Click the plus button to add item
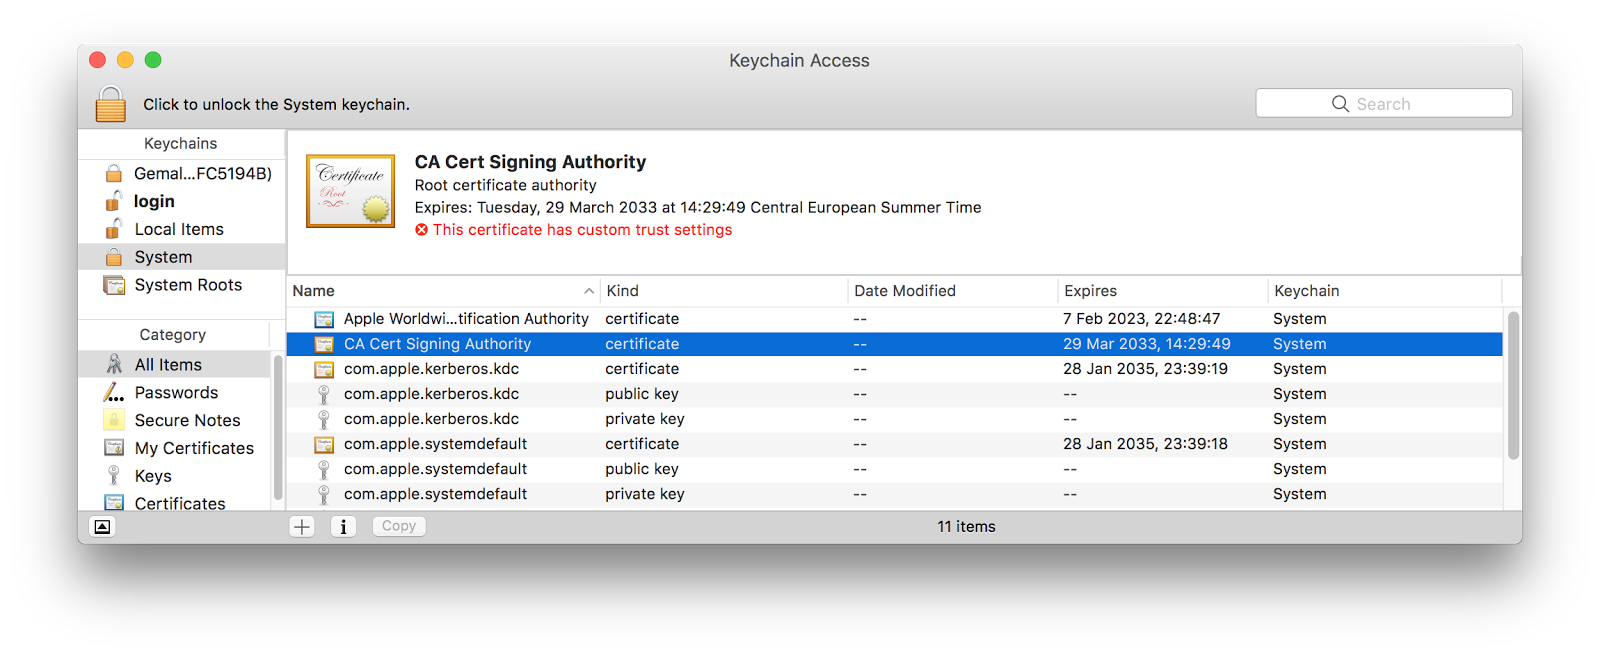The image size is (1600, 655). point(302,527)
